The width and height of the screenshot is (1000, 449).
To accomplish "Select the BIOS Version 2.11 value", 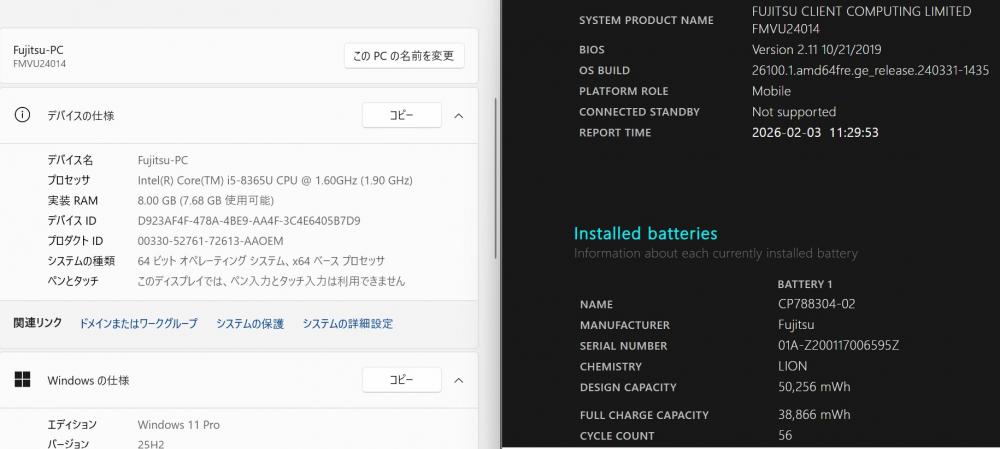I will pos(816,49).
